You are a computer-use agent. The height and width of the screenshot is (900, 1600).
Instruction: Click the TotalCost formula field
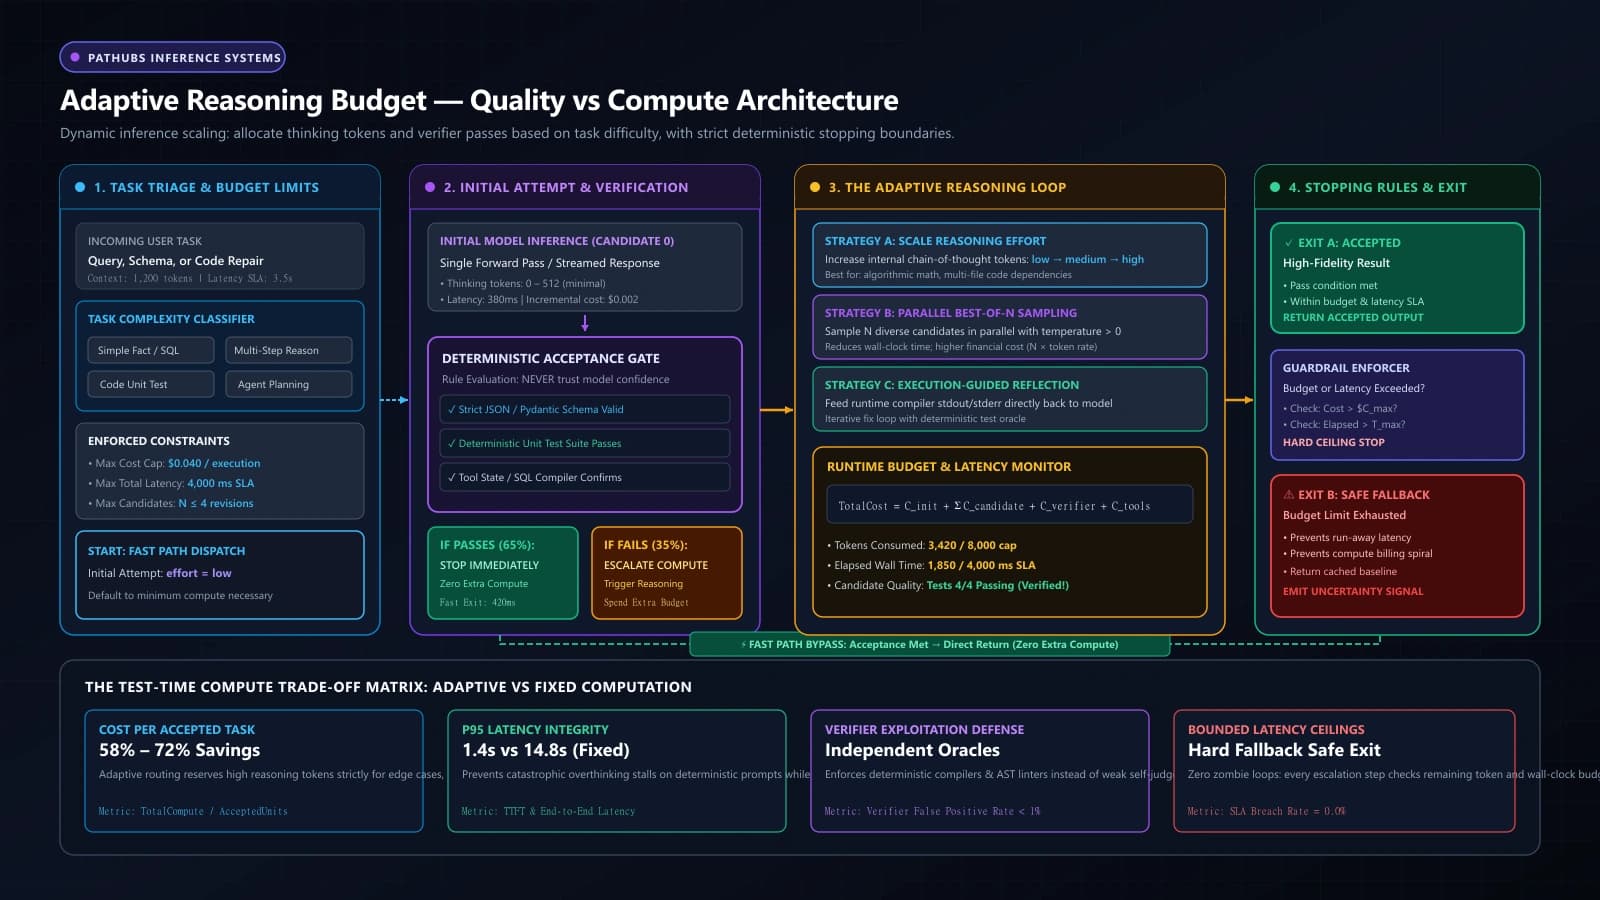click(1010, 505)
